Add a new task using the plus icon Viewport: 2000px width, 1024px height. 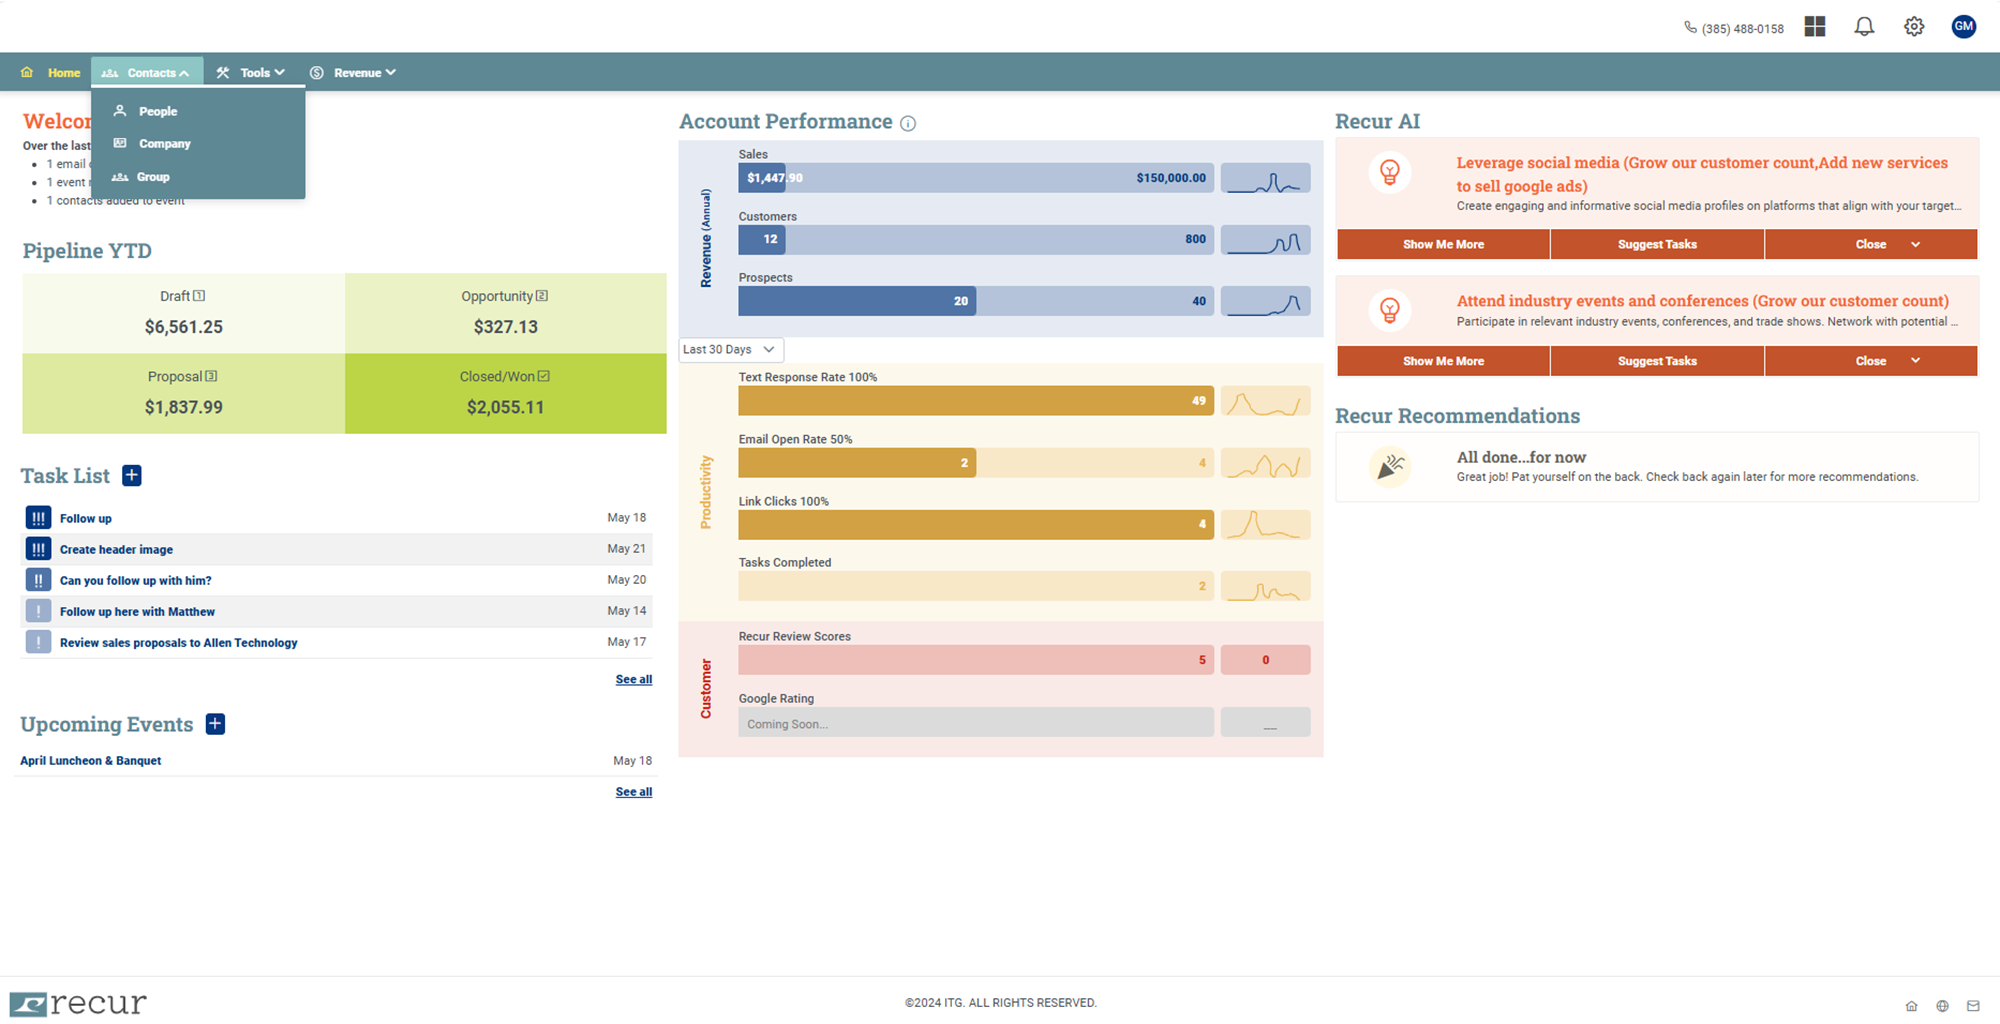pyautogui.click(x=131, y=475)
